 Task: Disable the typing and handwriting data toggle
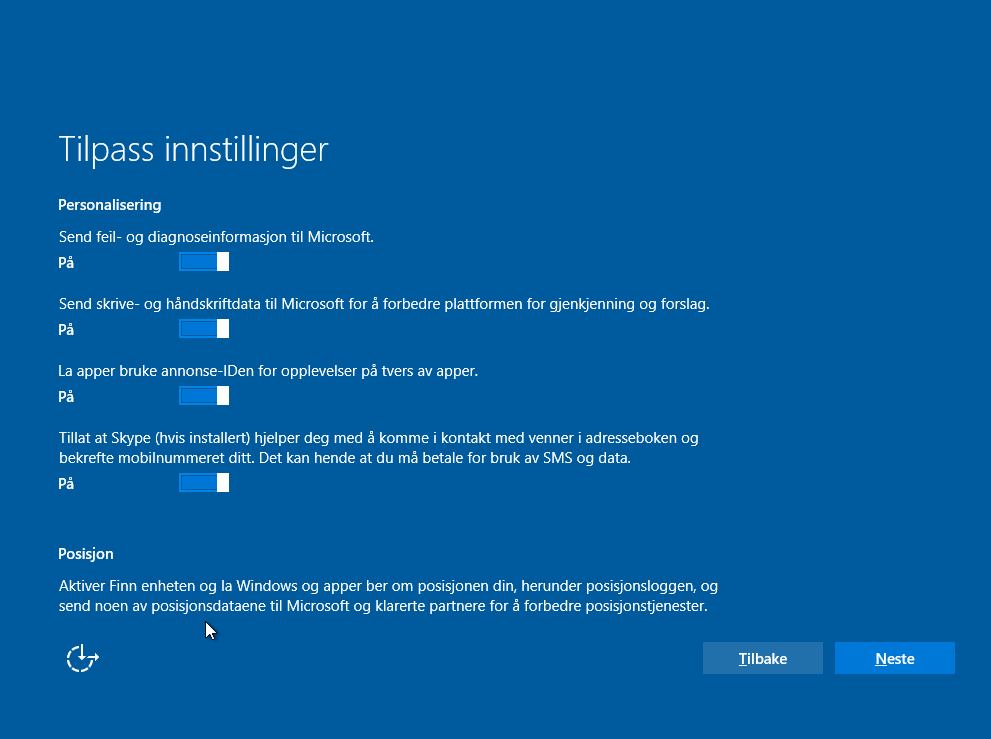click(204, 329)
